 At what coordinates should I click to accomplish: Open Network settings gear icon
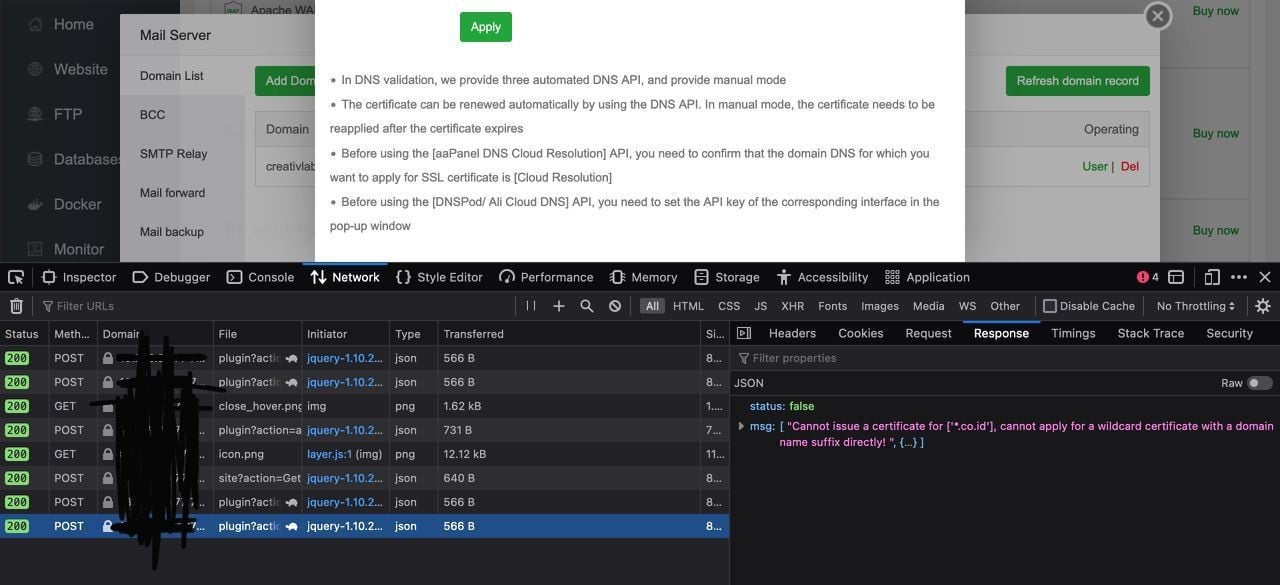coord(1263,306)
